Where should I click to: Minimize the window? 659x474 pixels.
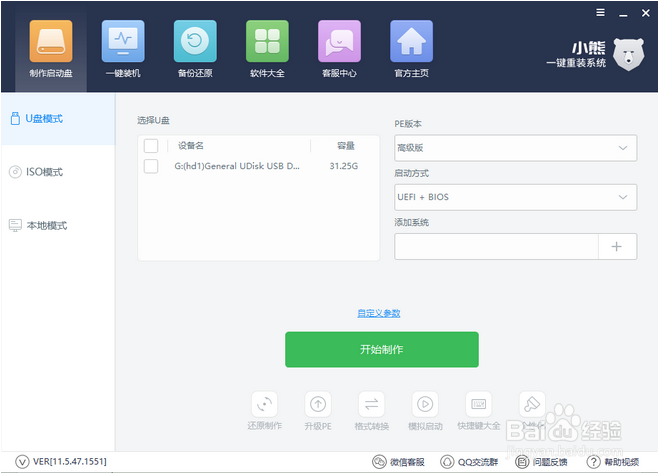623,13
